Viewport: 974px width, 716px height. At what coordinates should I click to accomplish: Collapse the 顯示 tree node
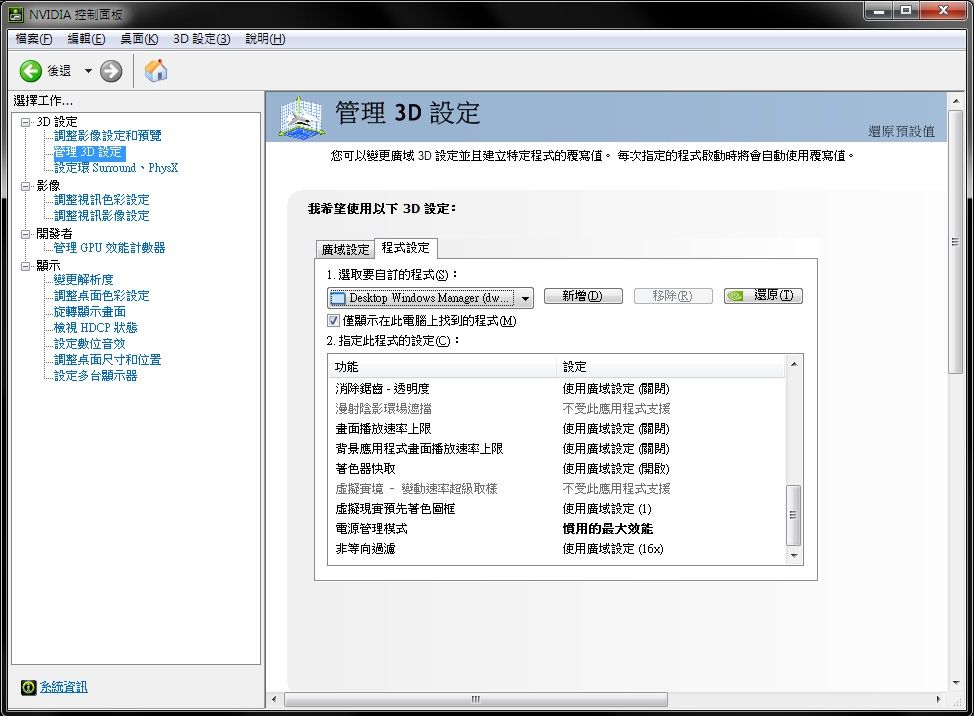click(25, 266)
